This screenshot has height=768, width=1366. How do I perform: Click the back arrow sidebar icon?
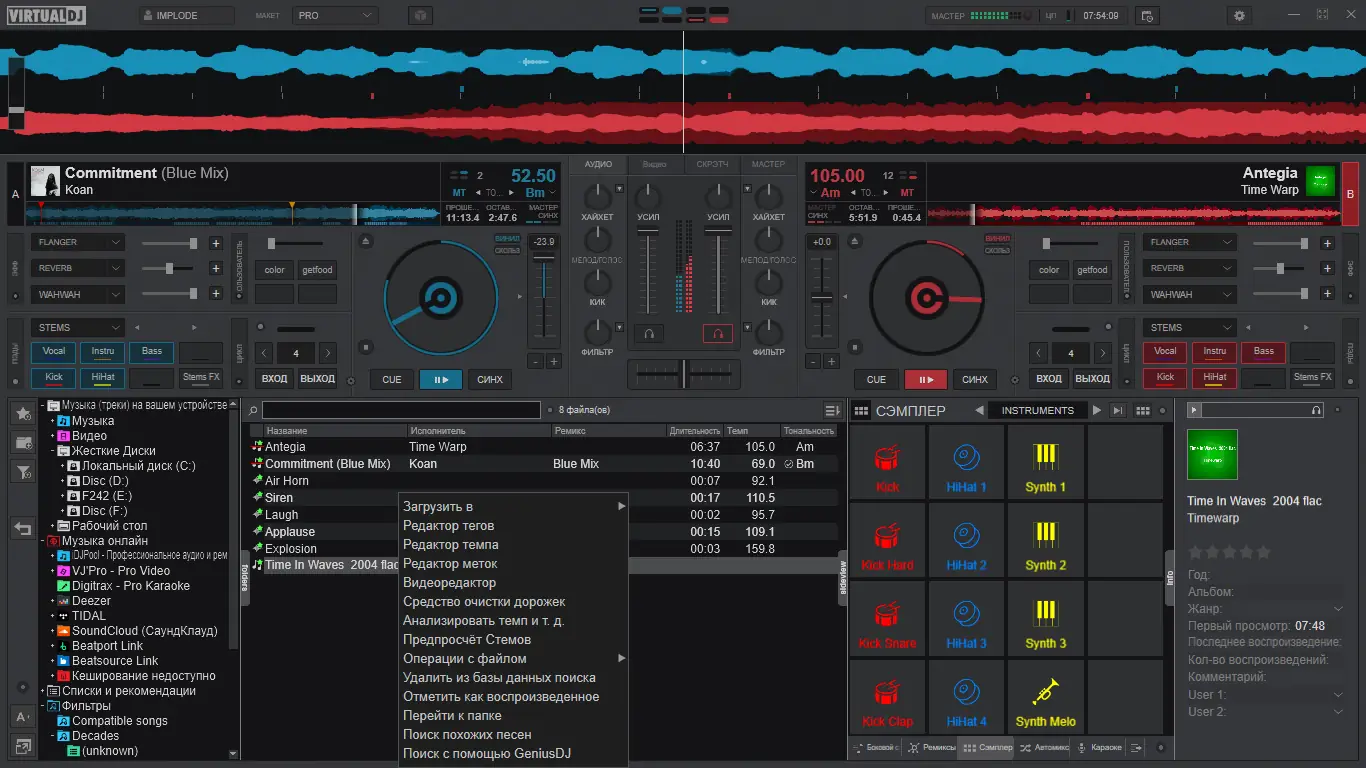pos(22,529)
